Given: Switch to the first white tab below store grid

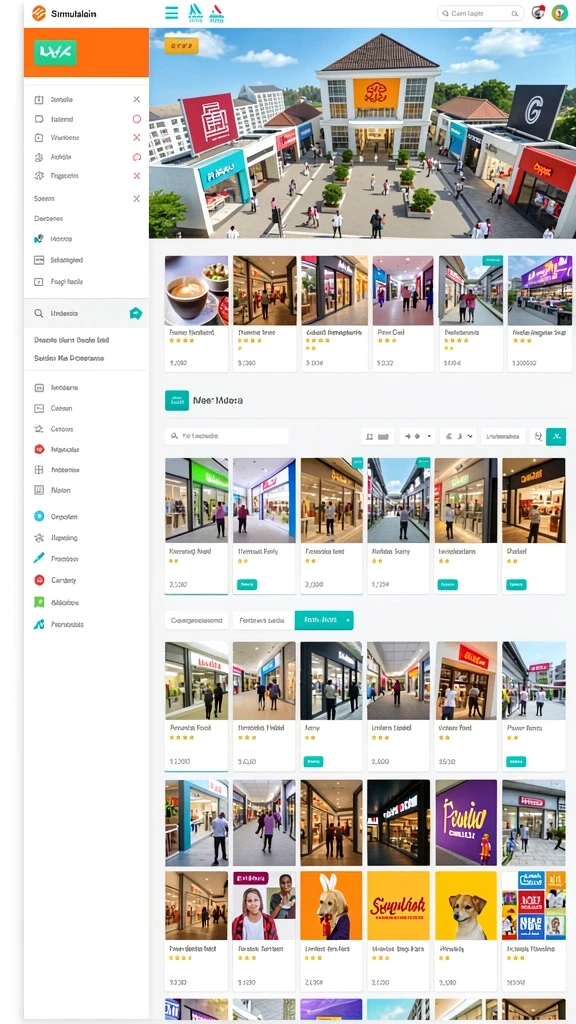Looking at the screenshot, I should [197, 620].
